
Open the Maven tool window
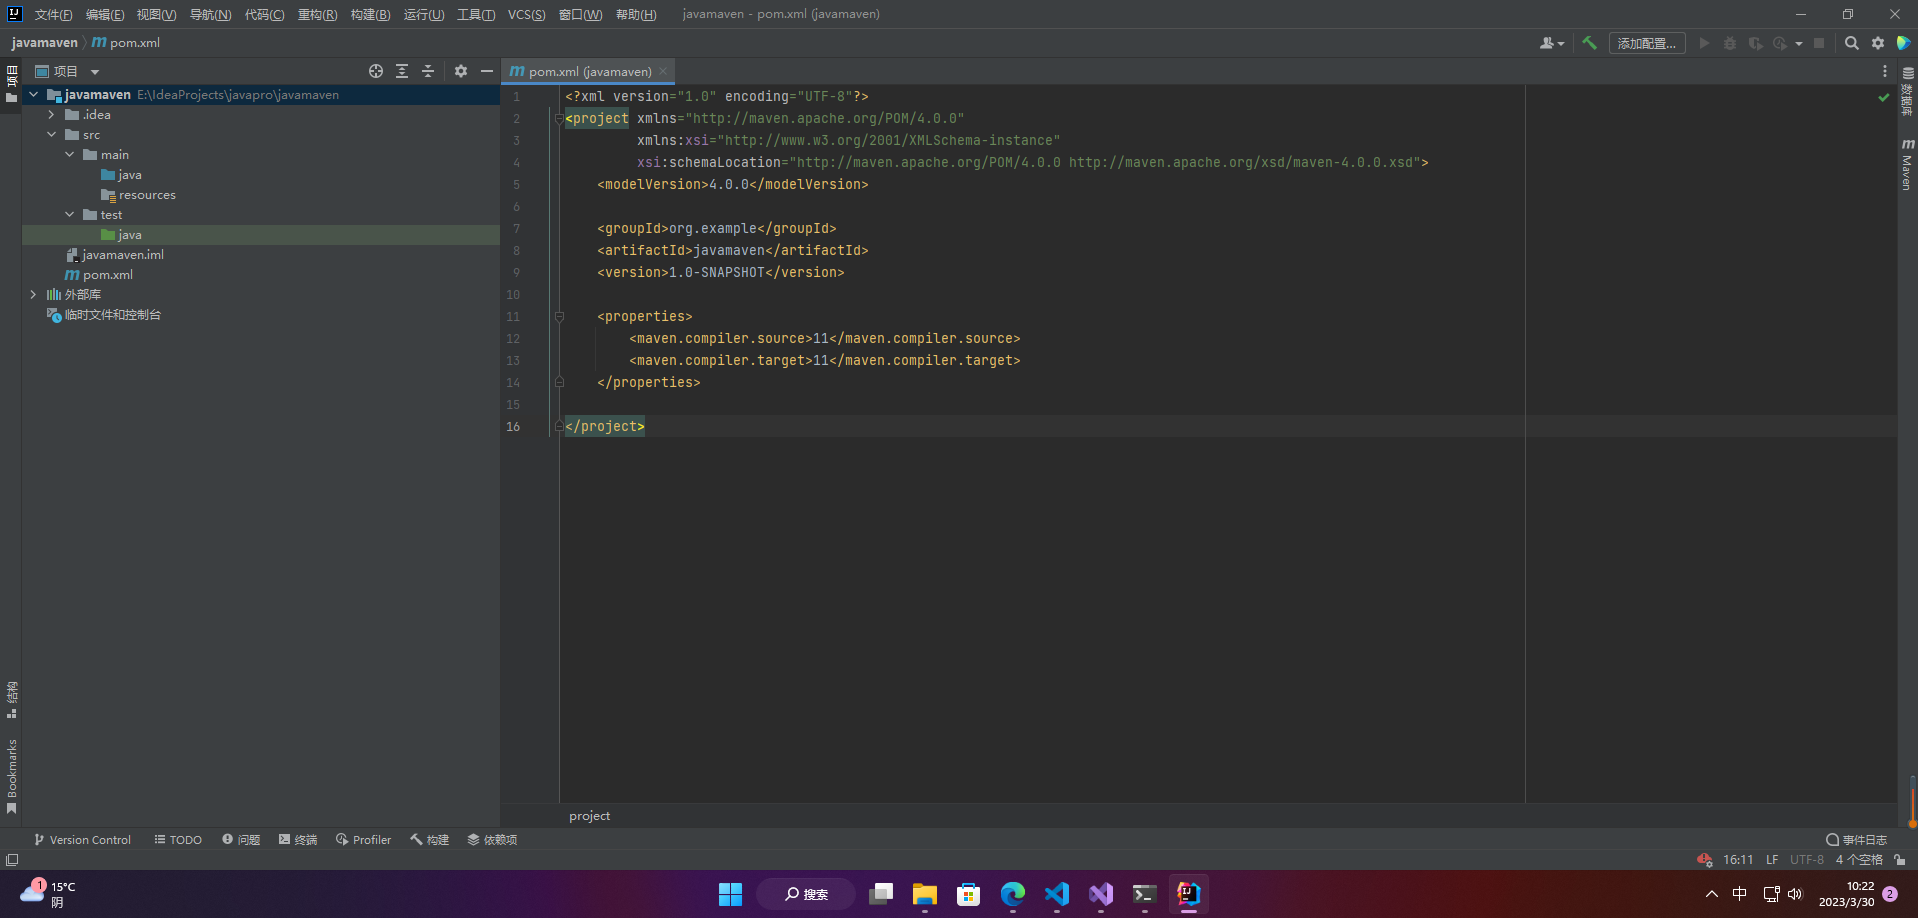pos(1907,165)
